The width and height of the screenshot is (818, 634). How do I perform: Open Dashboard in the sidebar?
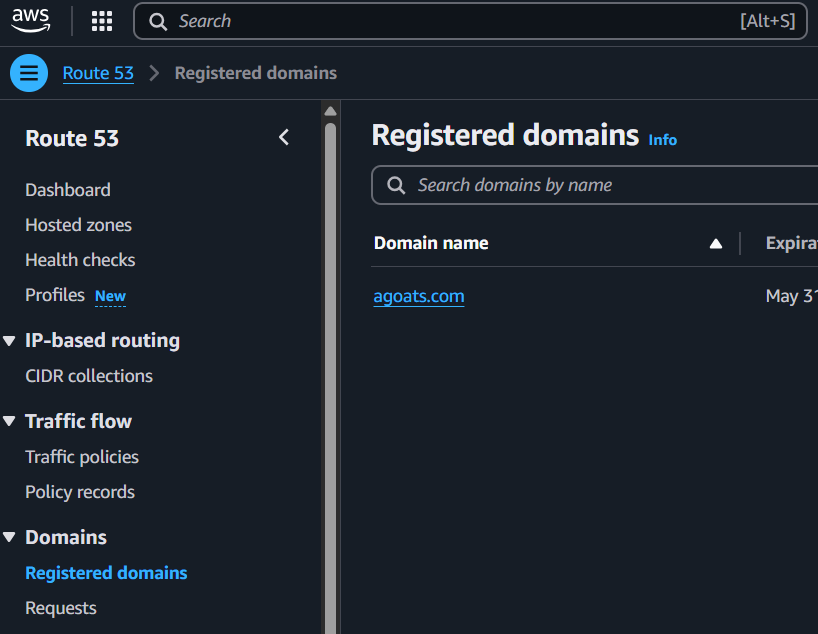pos(68,190)
